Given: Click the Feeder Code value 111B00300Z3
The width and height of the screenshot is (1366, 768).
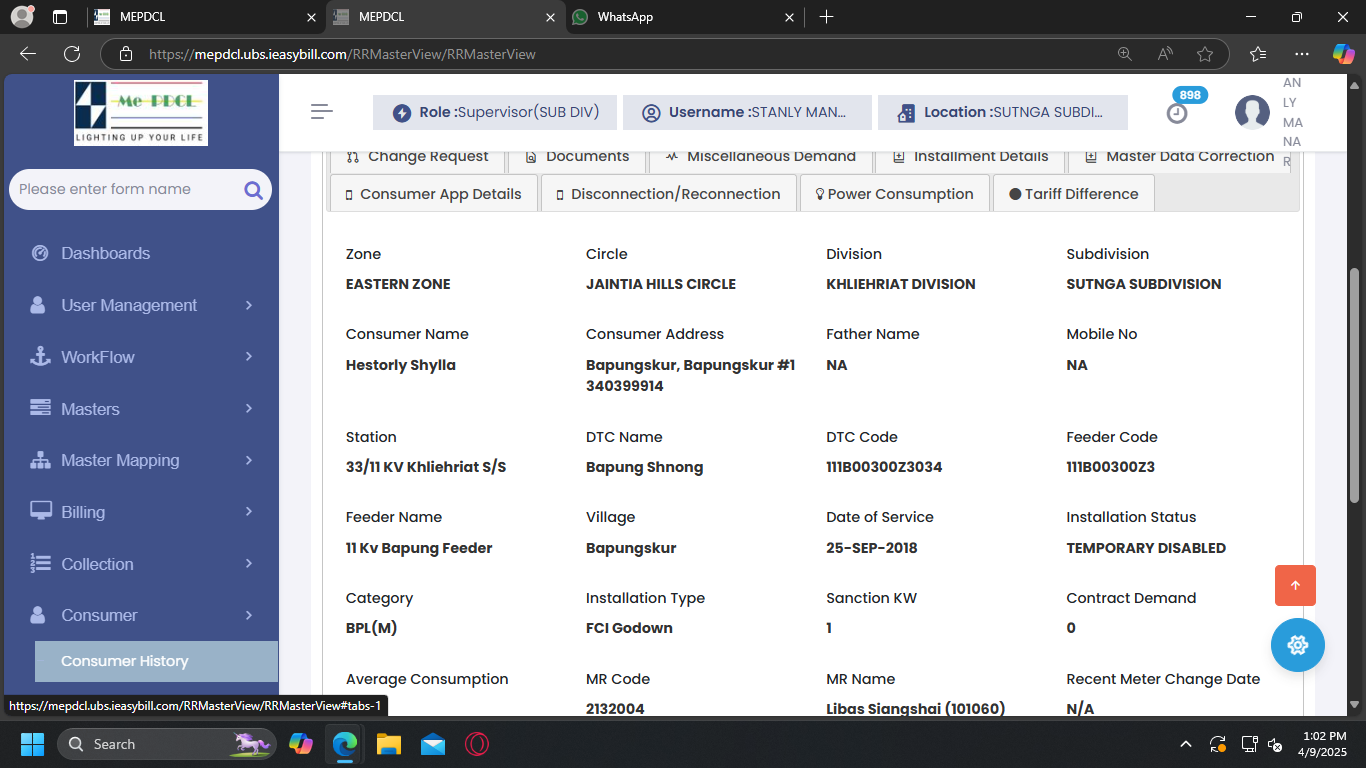Looking at the screenshot, I should click(x=1111, y=467).
